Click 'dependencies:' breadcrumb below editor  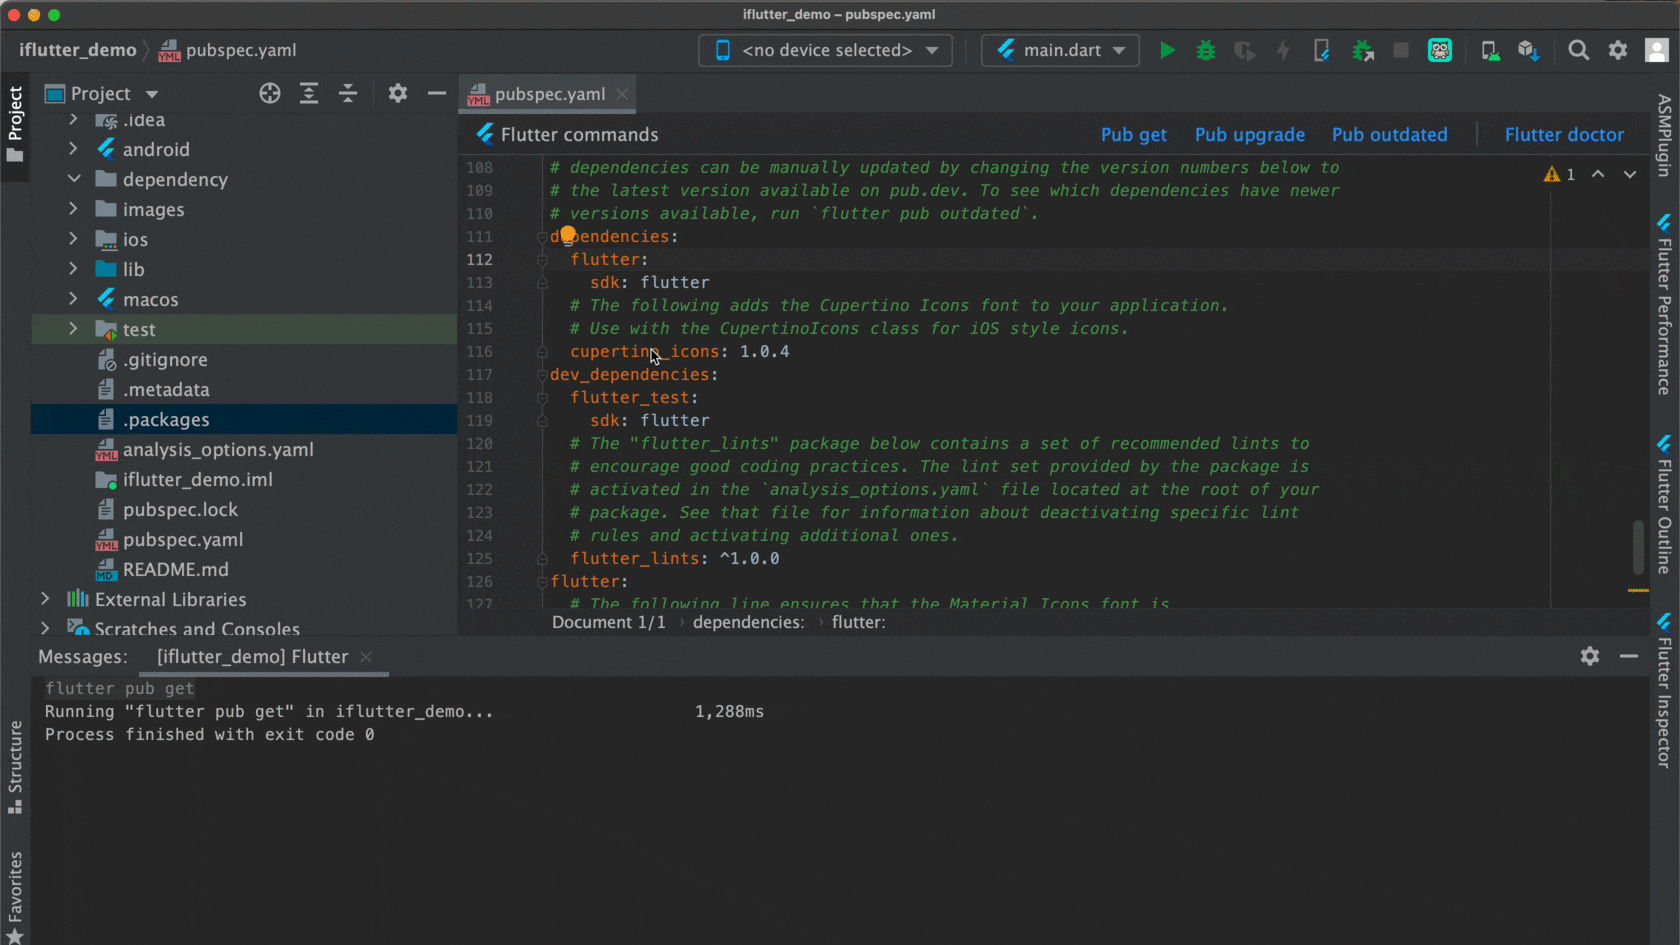point(748,622)
